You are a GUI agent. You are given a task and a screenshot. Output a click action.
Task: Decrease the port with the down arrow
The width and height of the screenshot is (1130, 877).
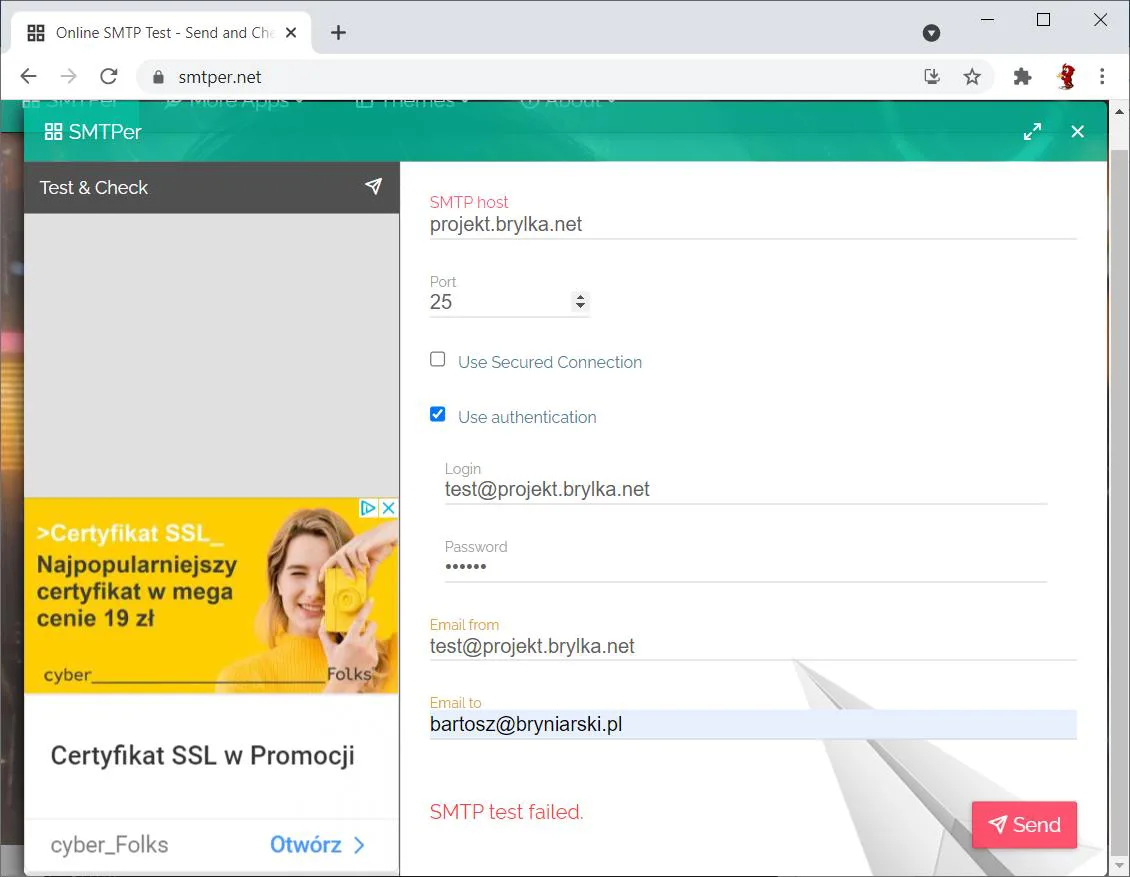click(580, 306)
